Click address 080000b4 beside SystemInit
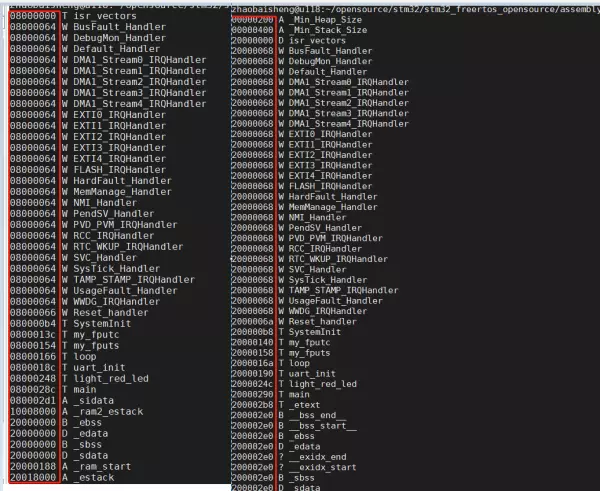The image size is (600, 491). pyautogui.click(x=33, y=324)
